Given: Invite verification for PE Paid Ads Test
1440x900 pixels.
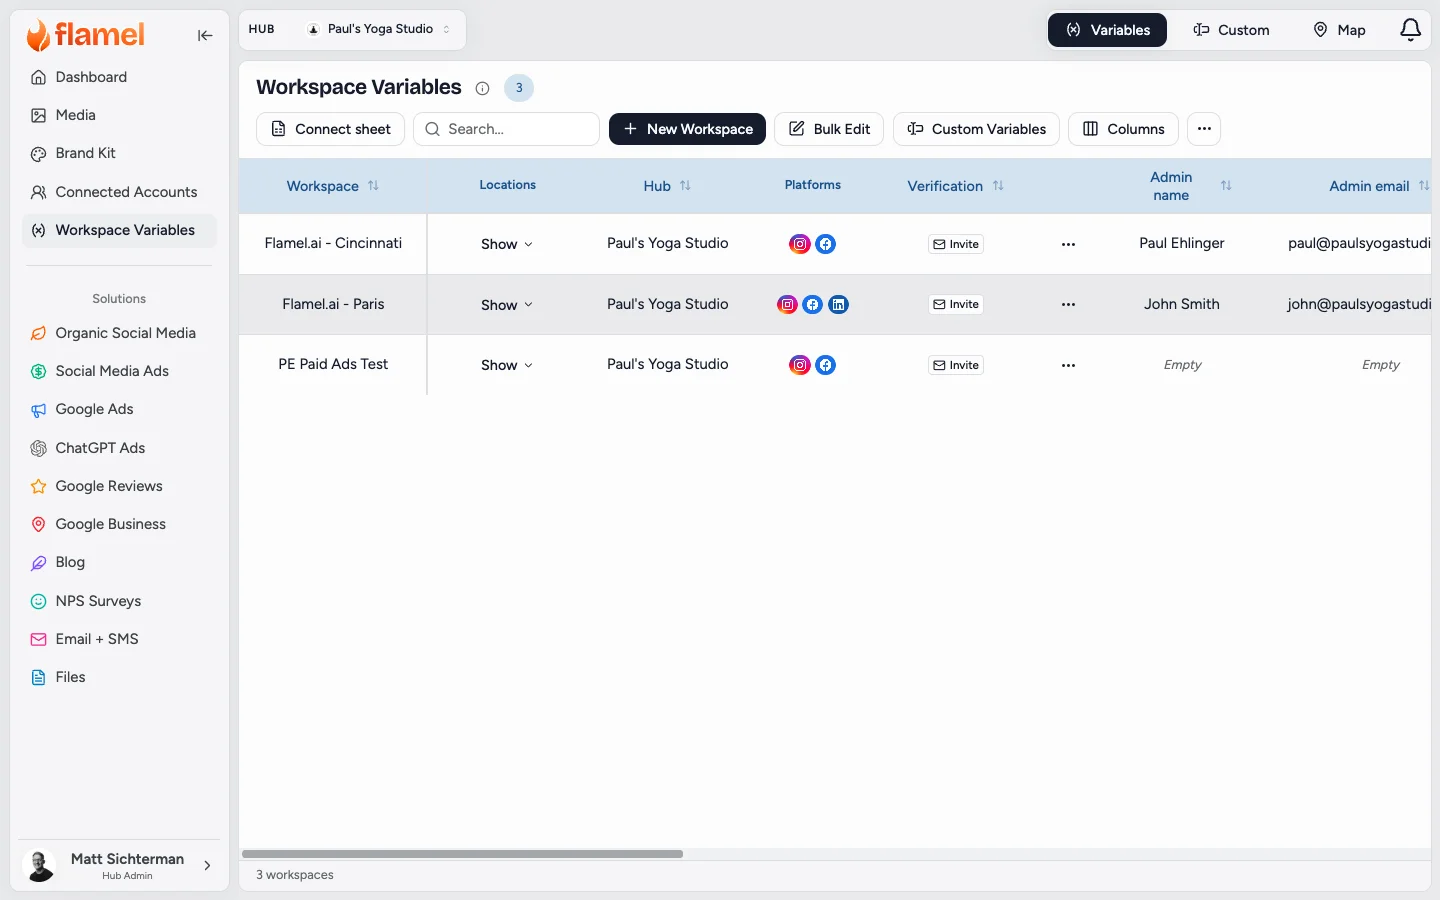Looking at the screenshot, I should click(956, 365).
